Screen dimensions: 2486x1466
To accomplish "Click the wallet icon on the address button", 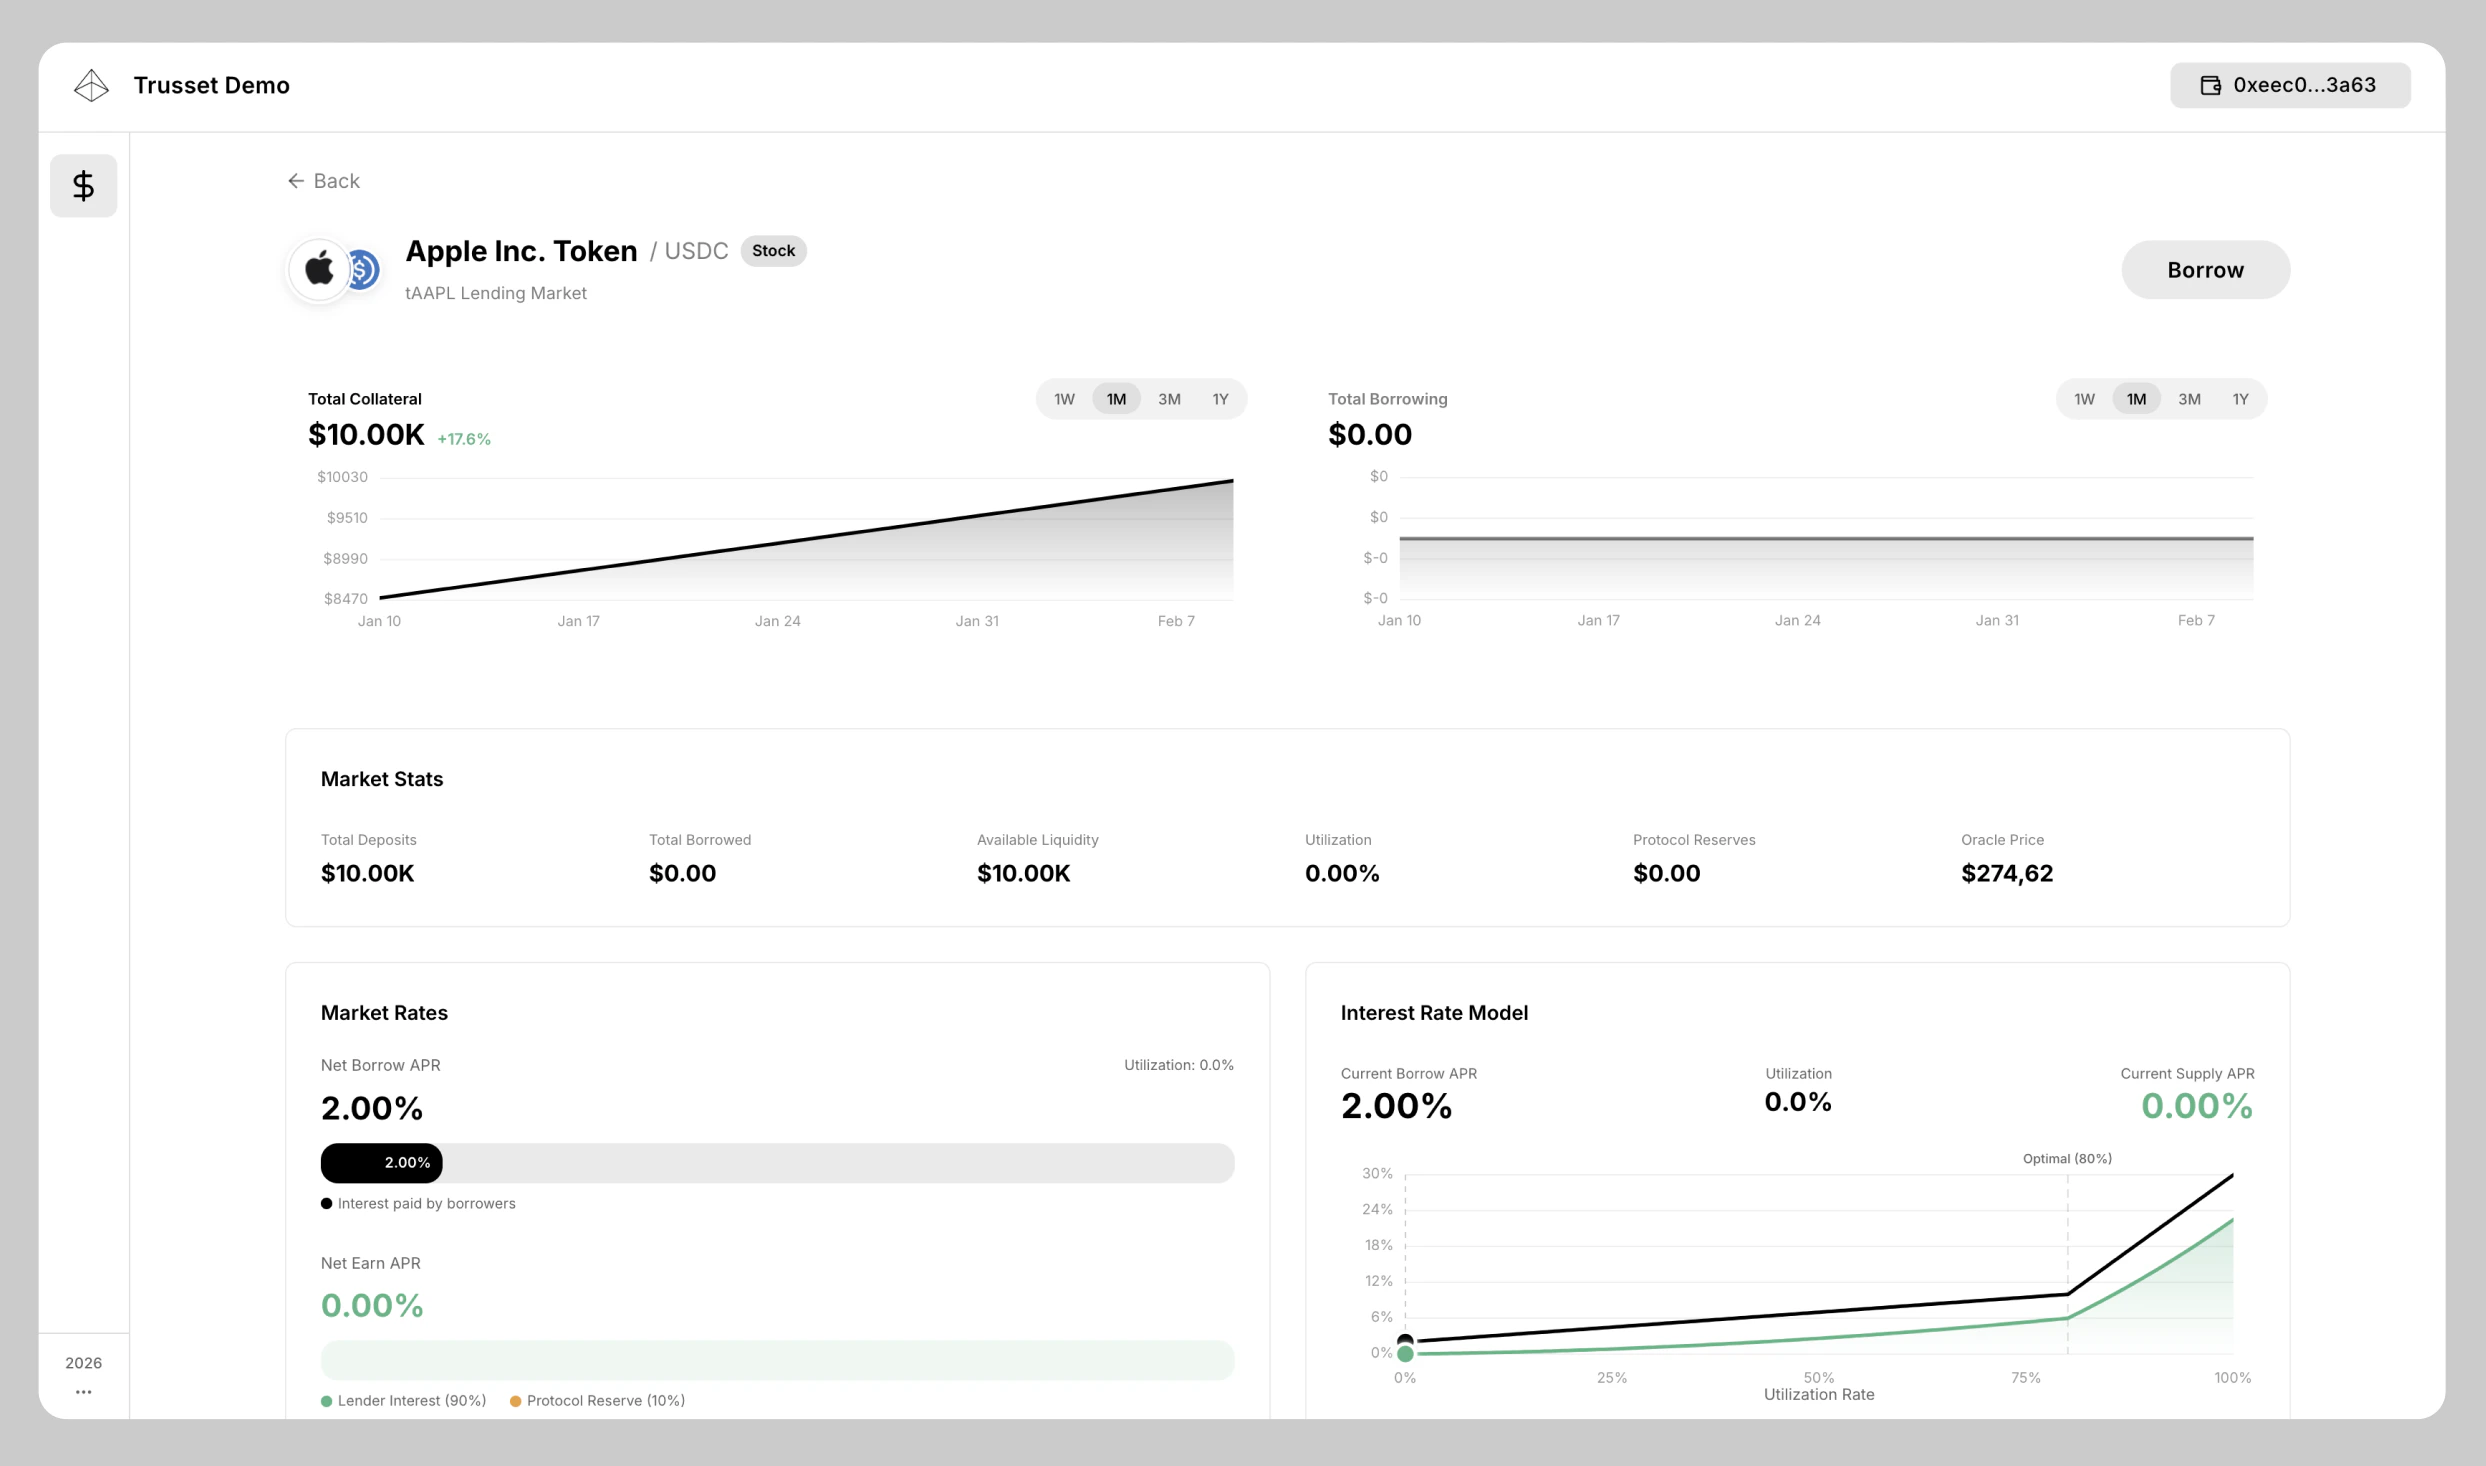I will (2209, 85).
